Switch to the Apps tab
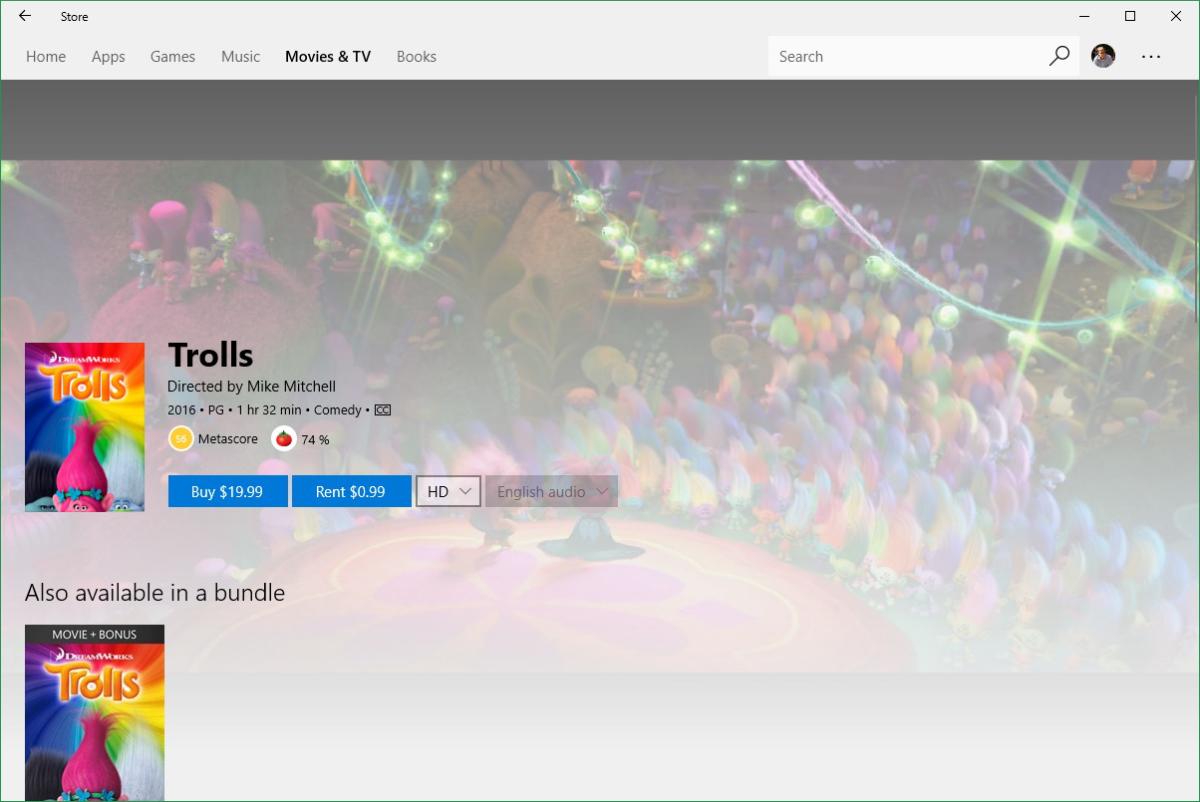 [108, 57]
